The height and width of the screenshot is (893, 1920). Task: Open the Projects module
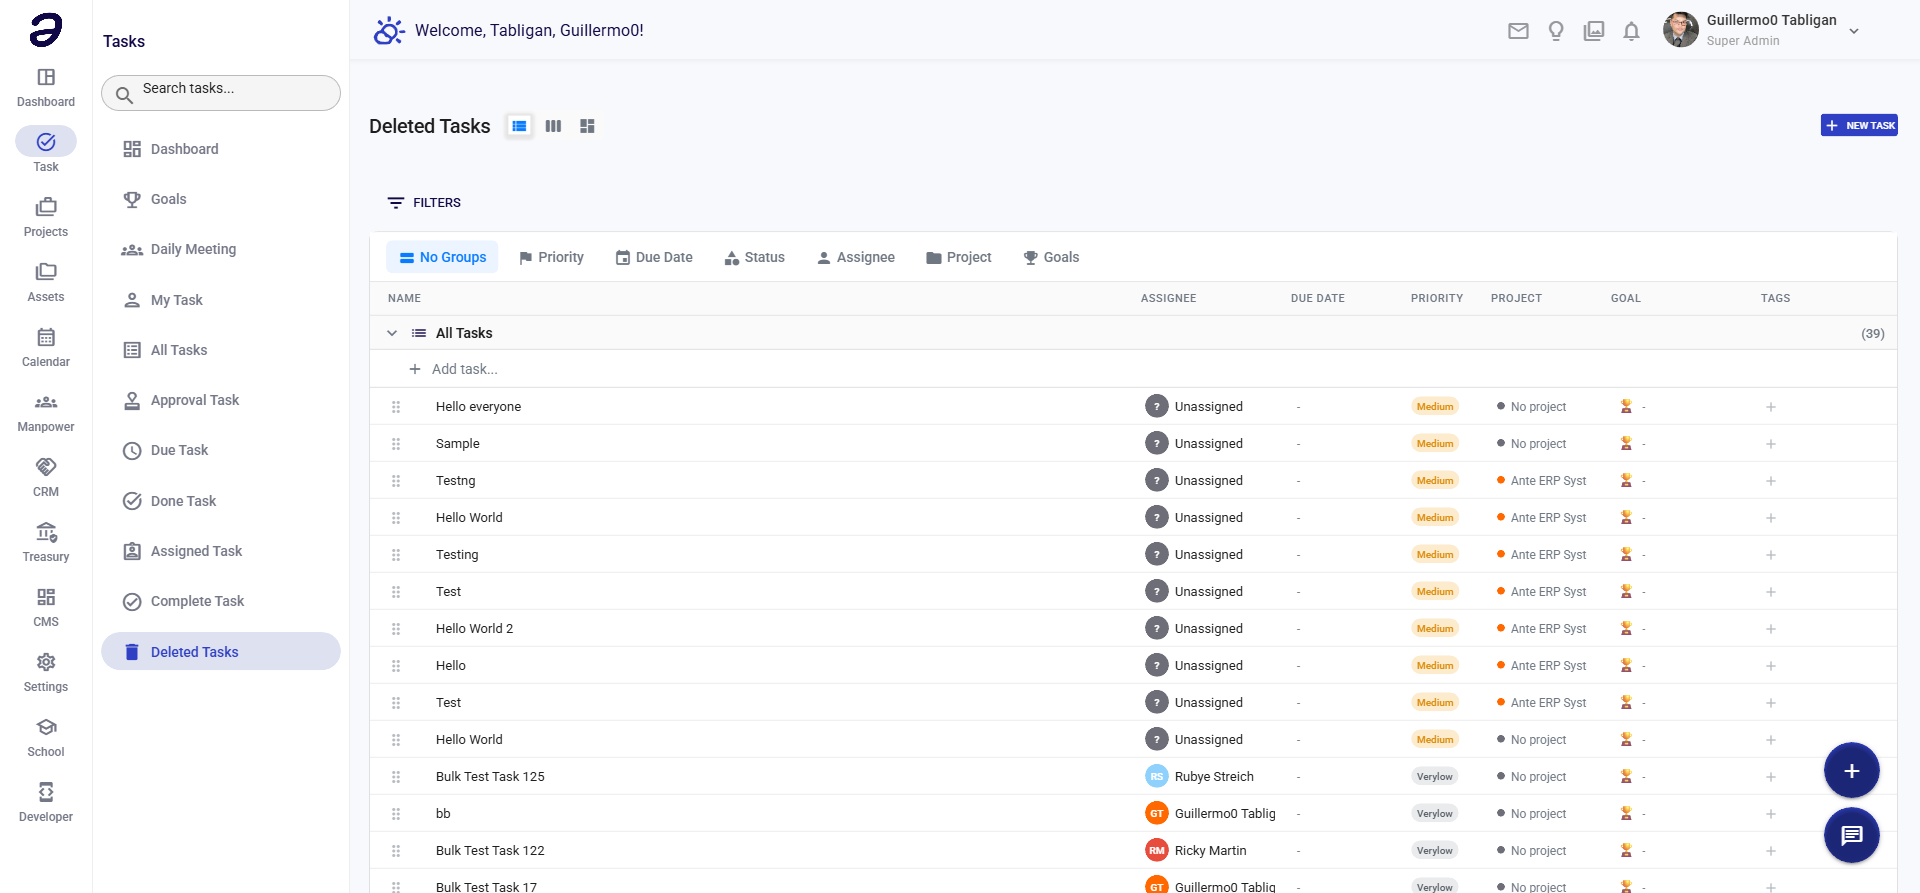pos(46,217)
